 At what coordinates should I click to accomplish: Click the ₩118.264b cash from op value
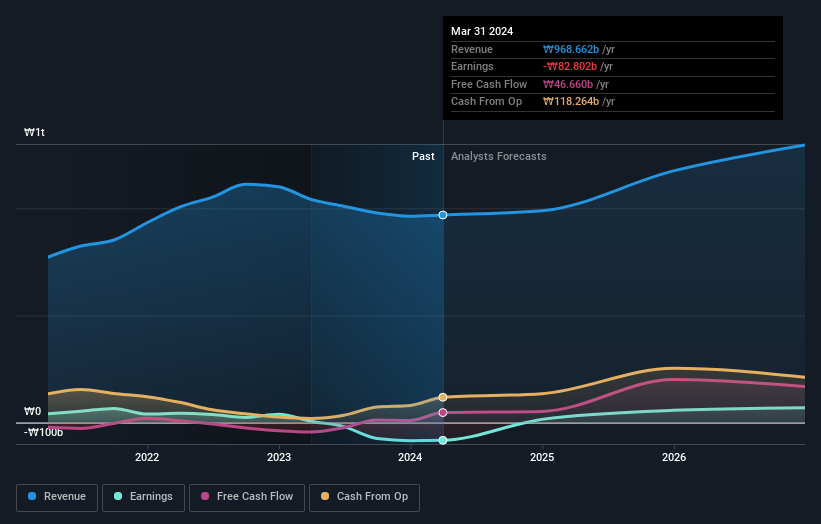(571, 102)
